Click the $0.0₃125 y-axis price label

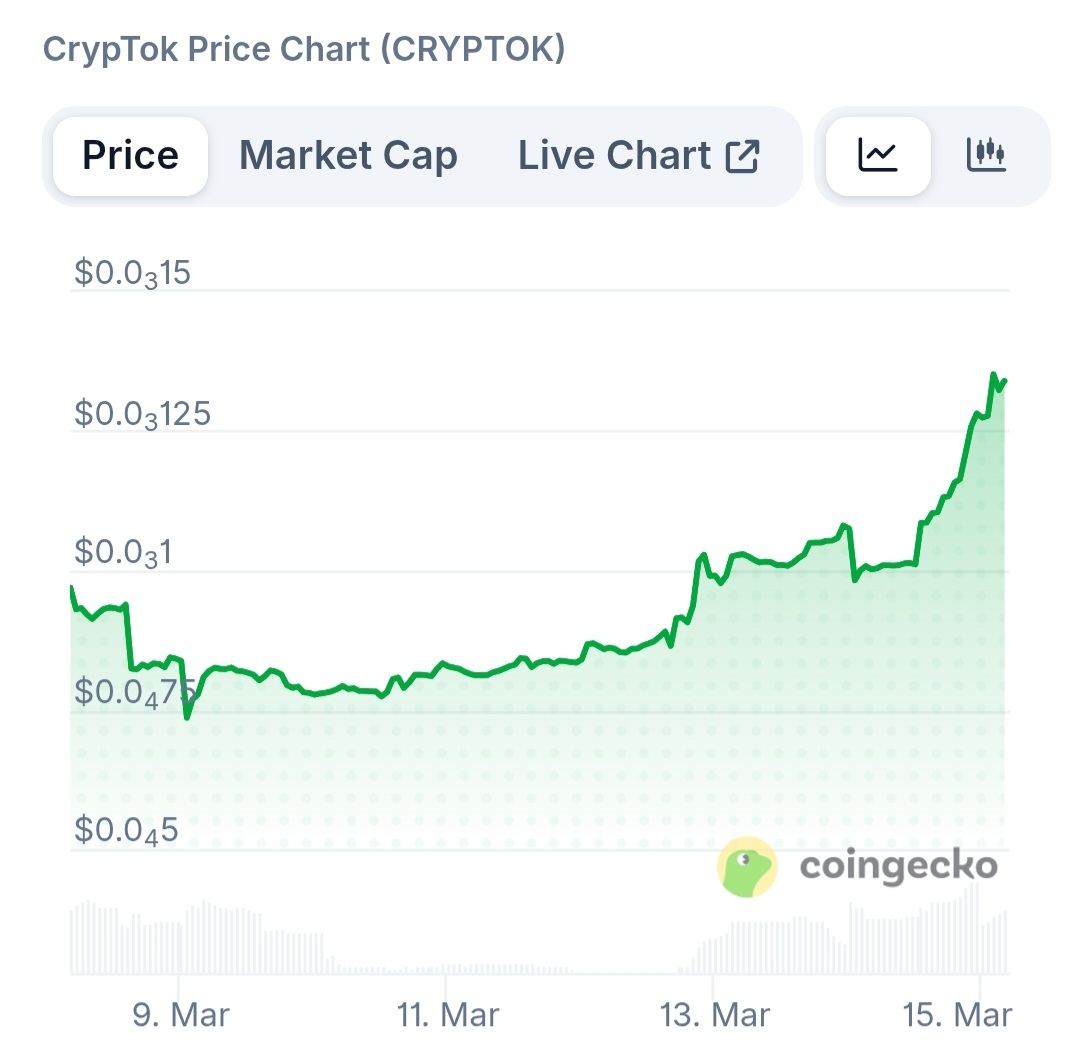pyautogui.click(x=143, y=413)
